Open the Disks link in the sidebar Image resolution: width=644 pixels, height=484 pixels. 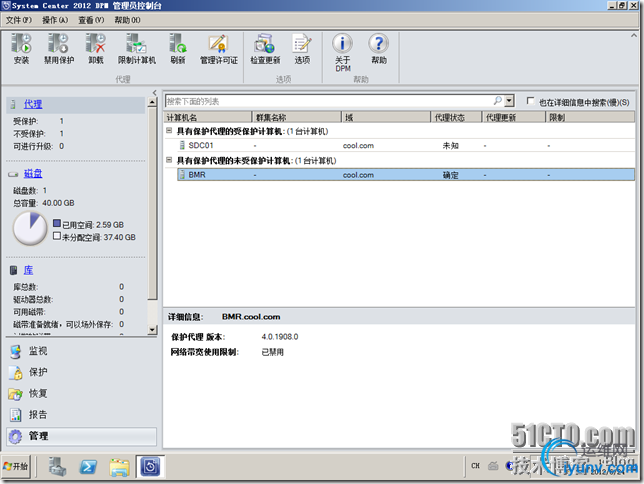tap(33, 174)
